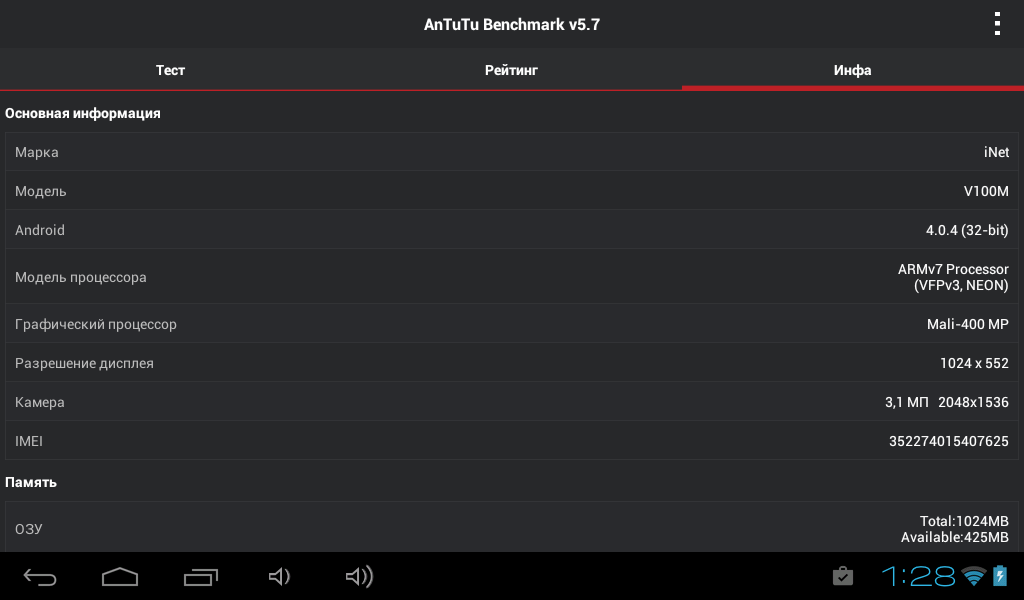1024x600 pixels.
Task: Select the Android 4.0.4 version row
Action: point(512,230)
